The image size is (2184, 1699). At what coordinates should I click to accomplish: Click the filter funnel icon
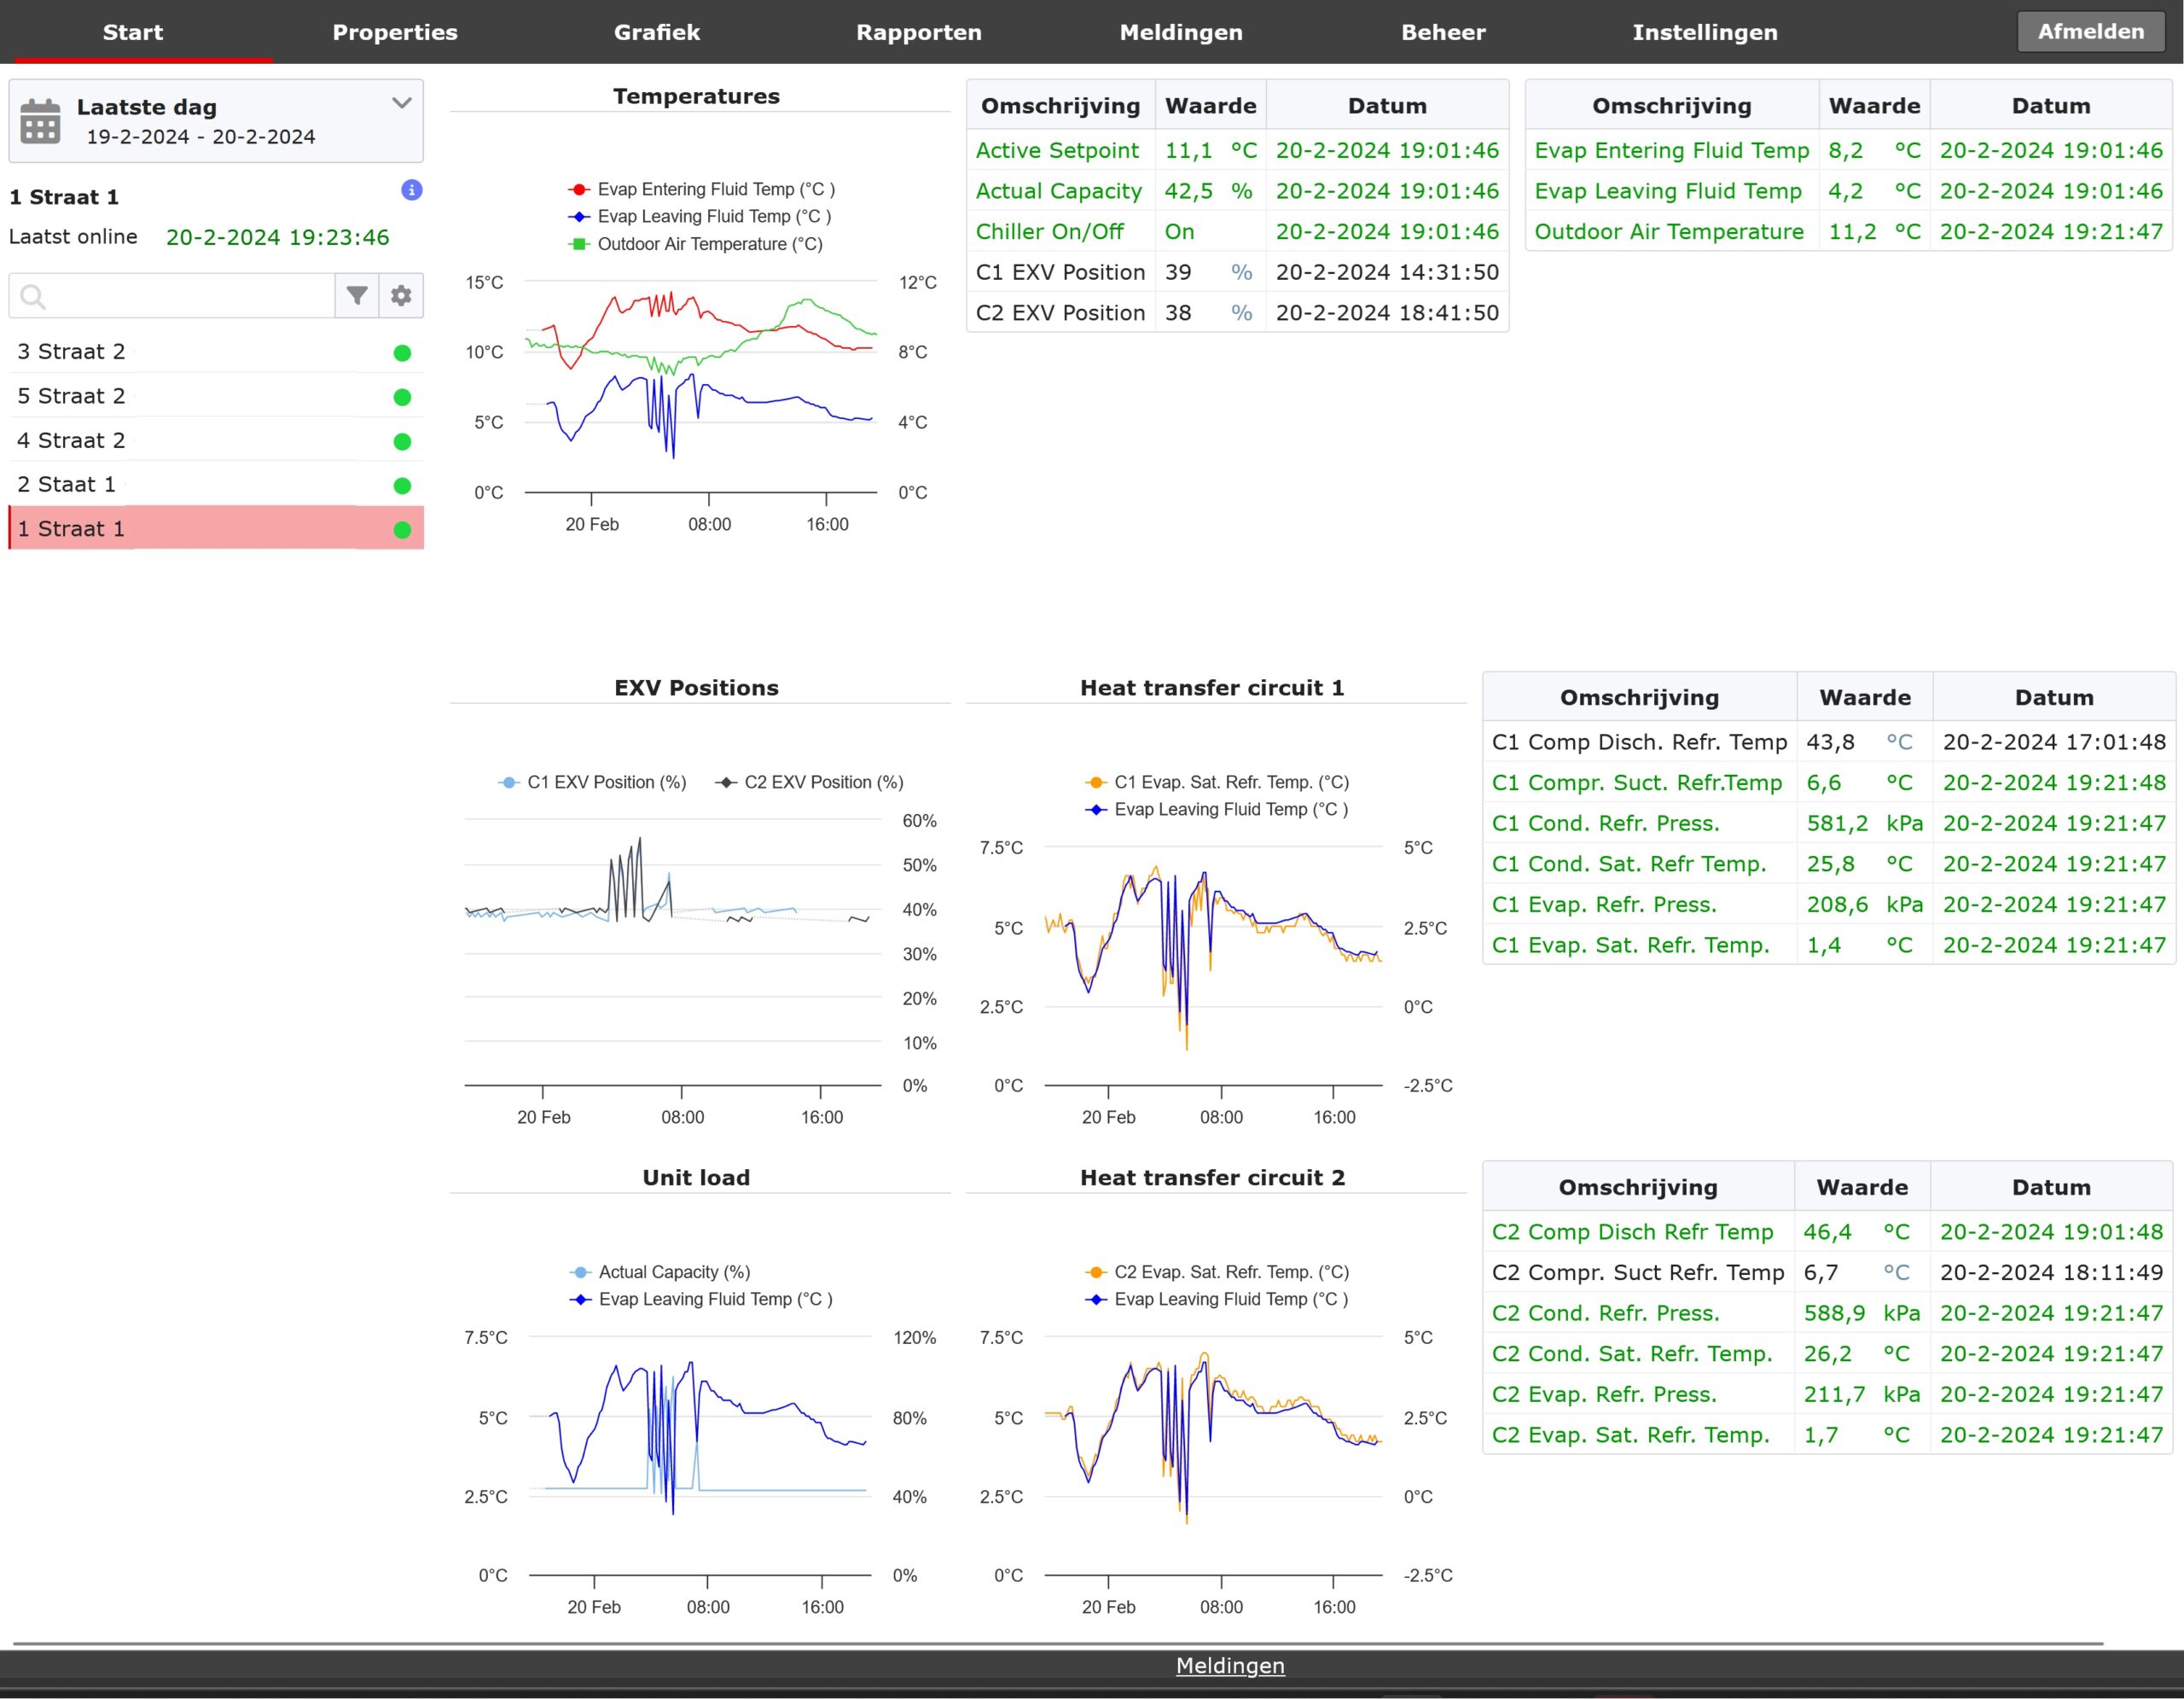click(x=357, y=295)
